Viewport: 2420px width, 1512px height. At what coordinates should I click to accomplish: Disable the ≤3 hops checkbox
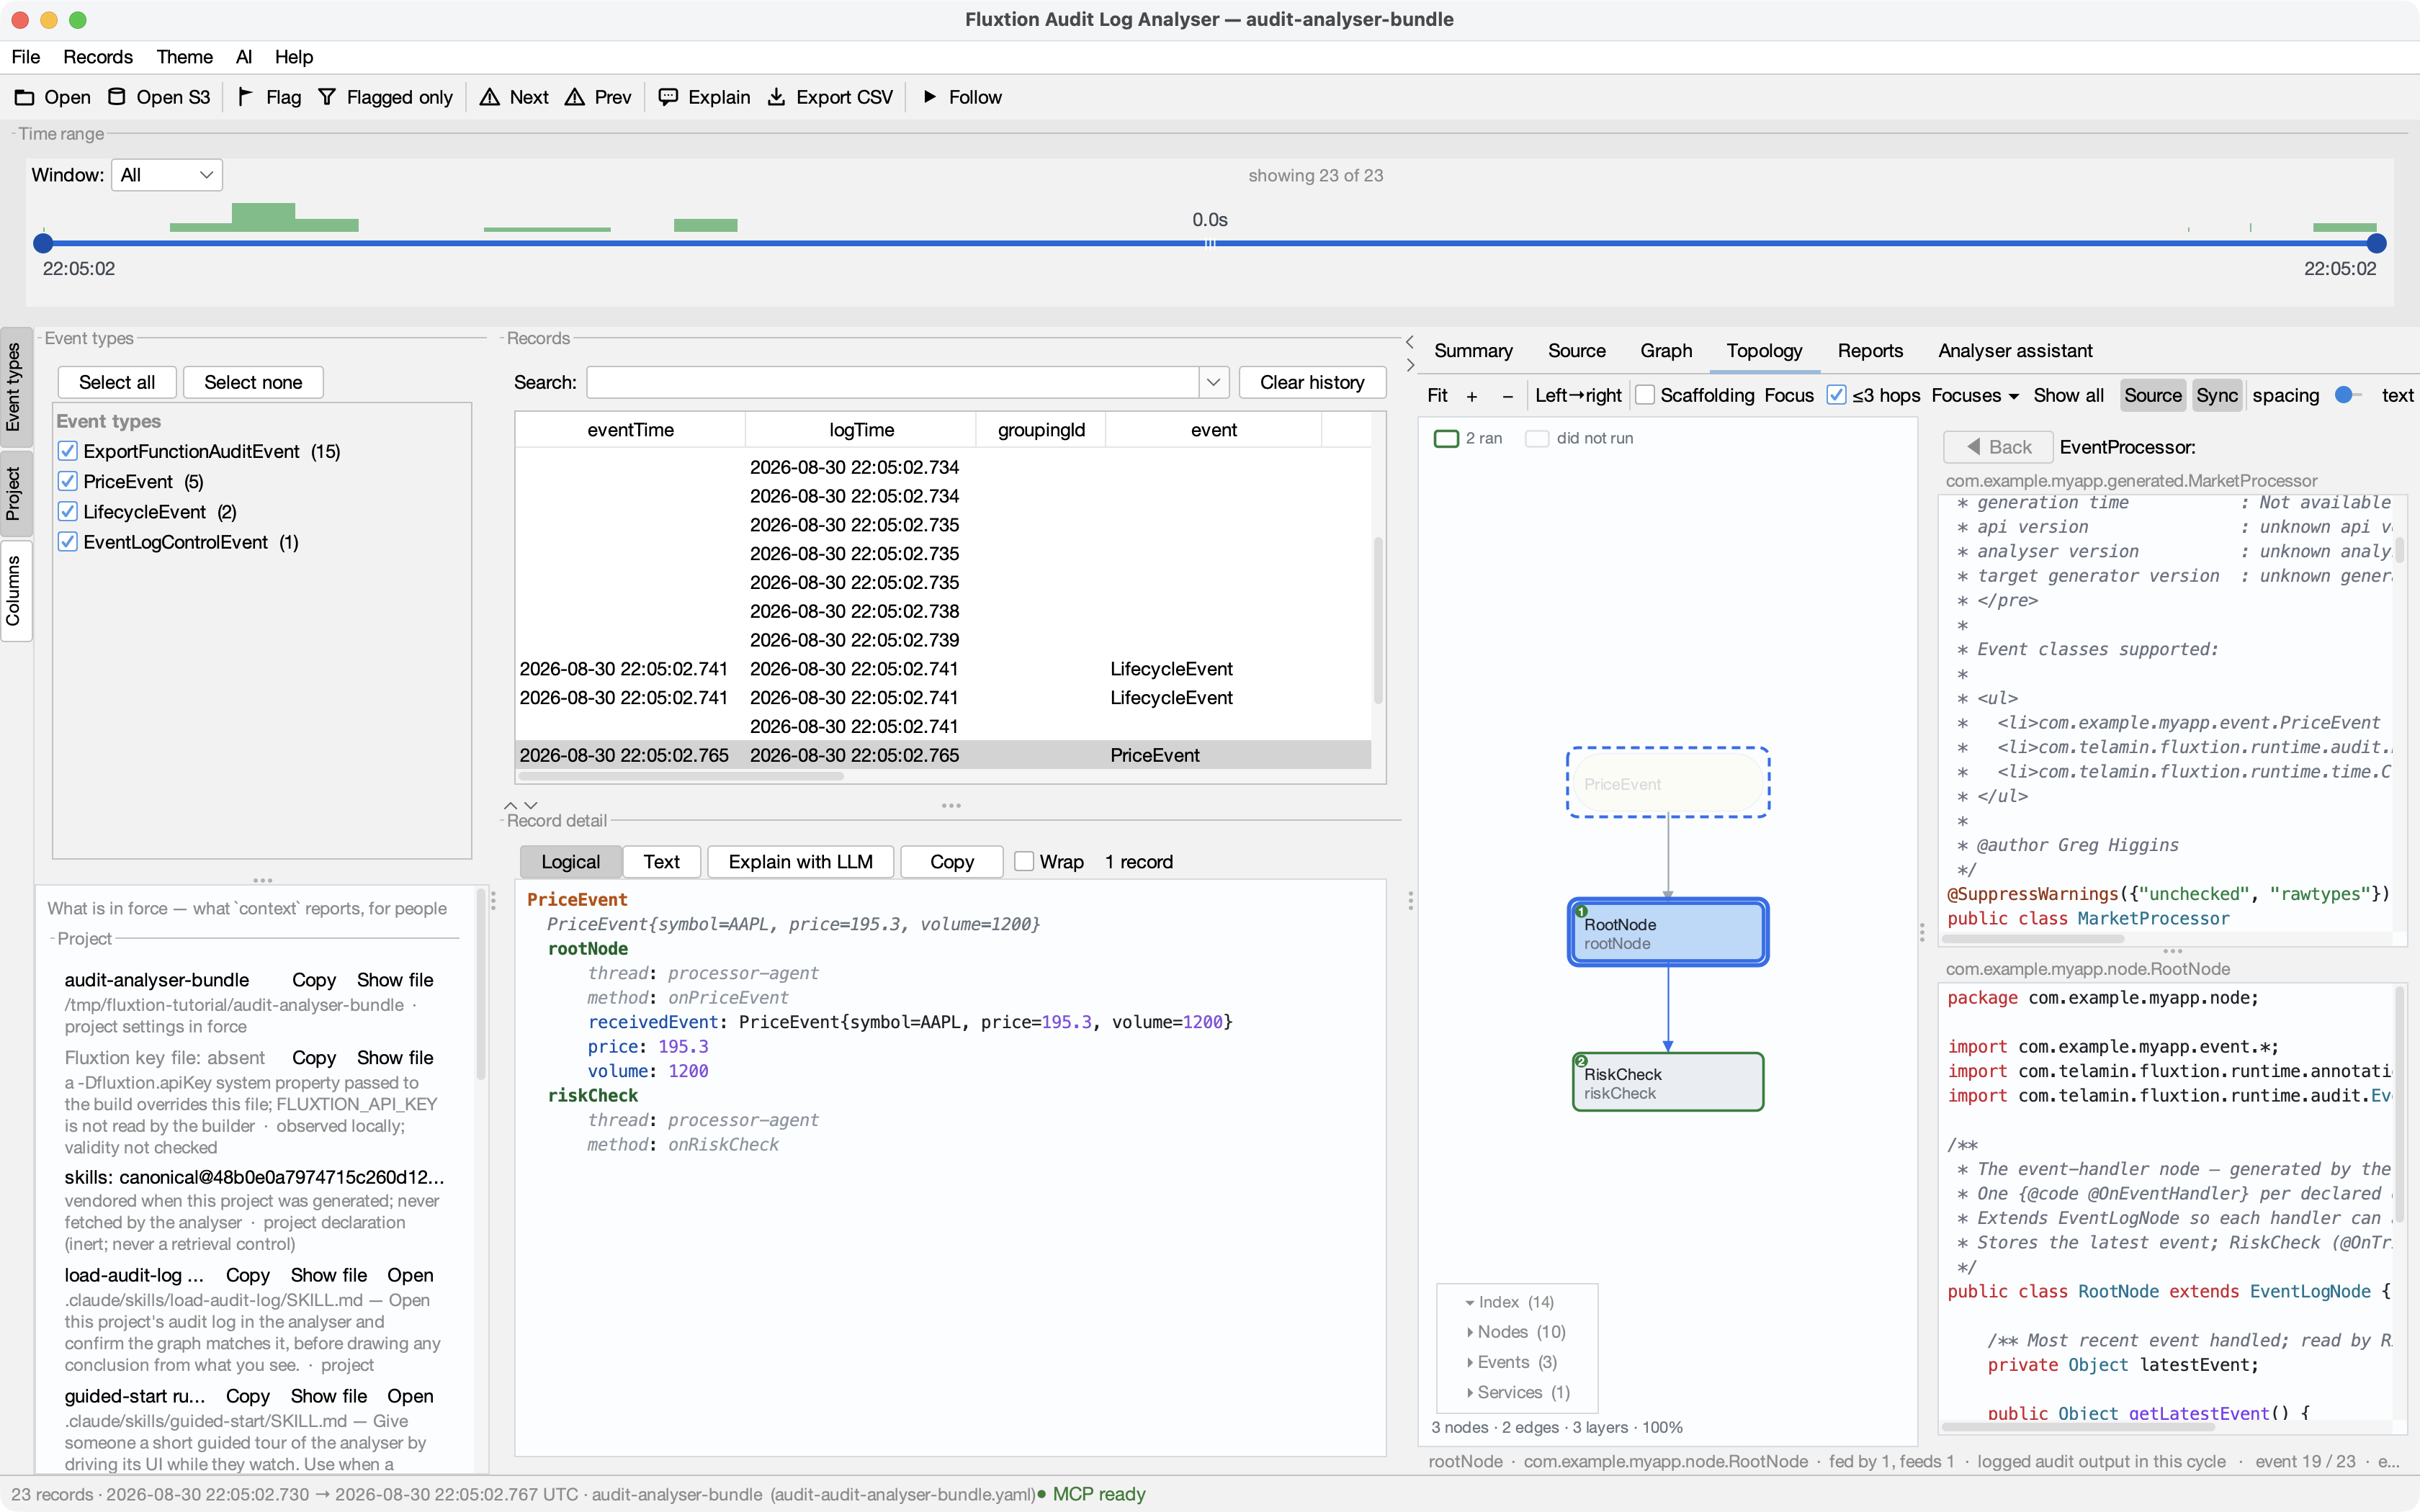[1836, 396]
